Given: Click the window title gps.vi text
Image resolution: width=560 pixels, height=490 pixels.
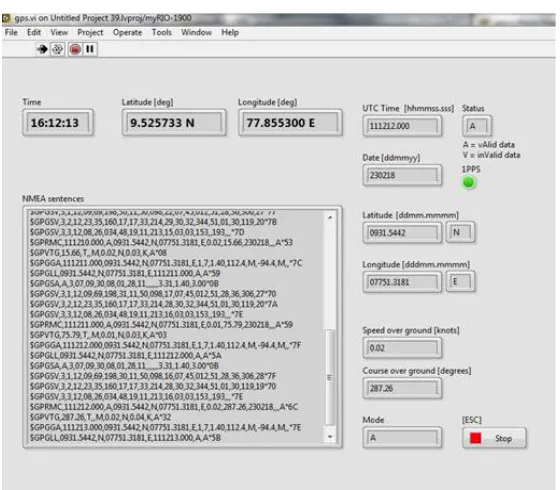Looking at the screenshot, I should coord(103,18).
